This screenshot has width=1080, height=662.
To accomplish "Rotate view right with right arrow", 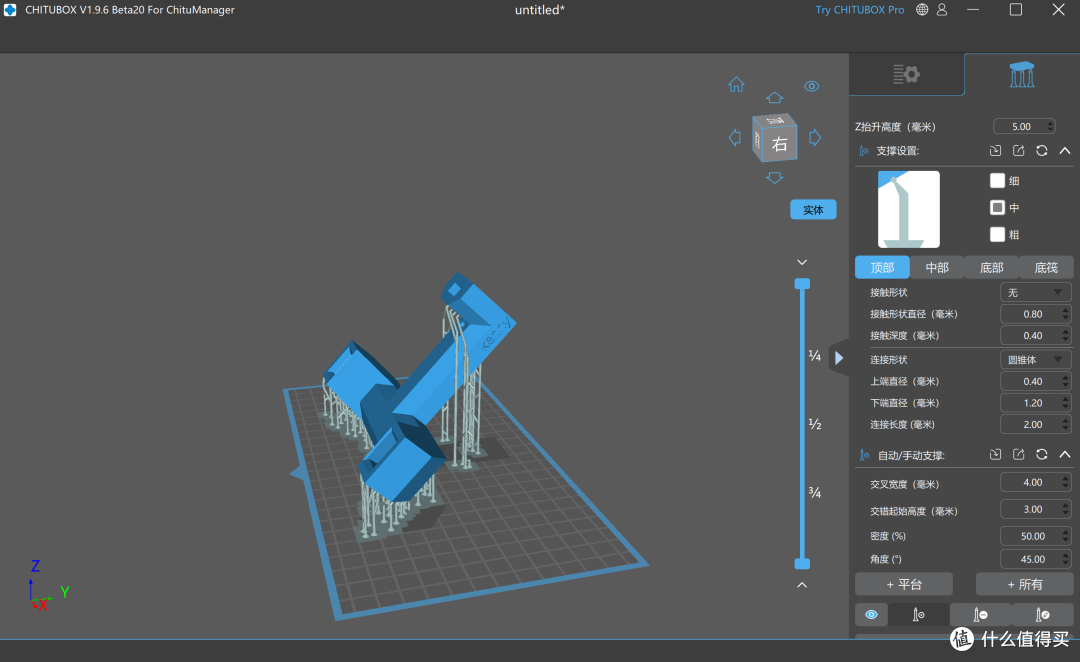I will tap(815, 137).
